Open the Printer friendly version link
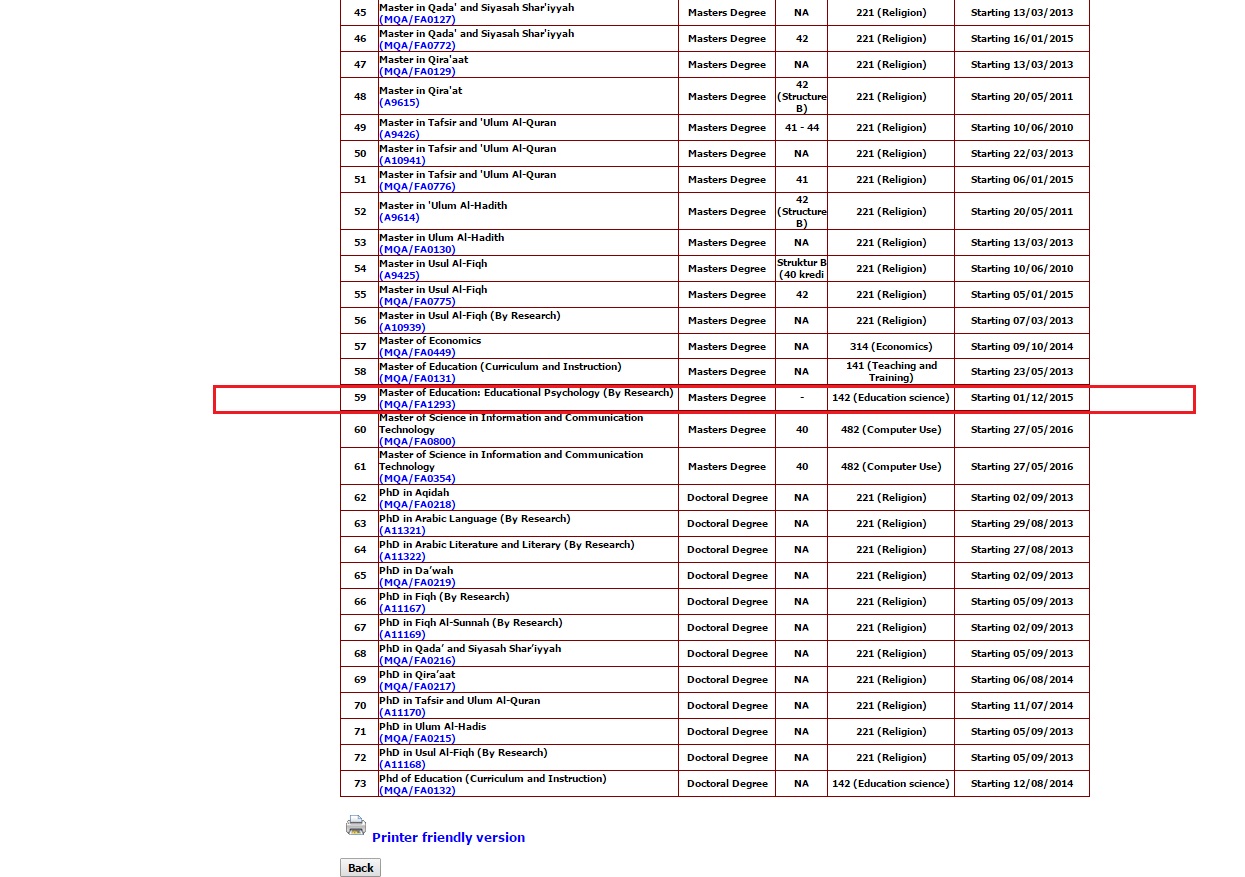Screen dimensions: 1245x877 pyautogui.click(x=448, y=838)
